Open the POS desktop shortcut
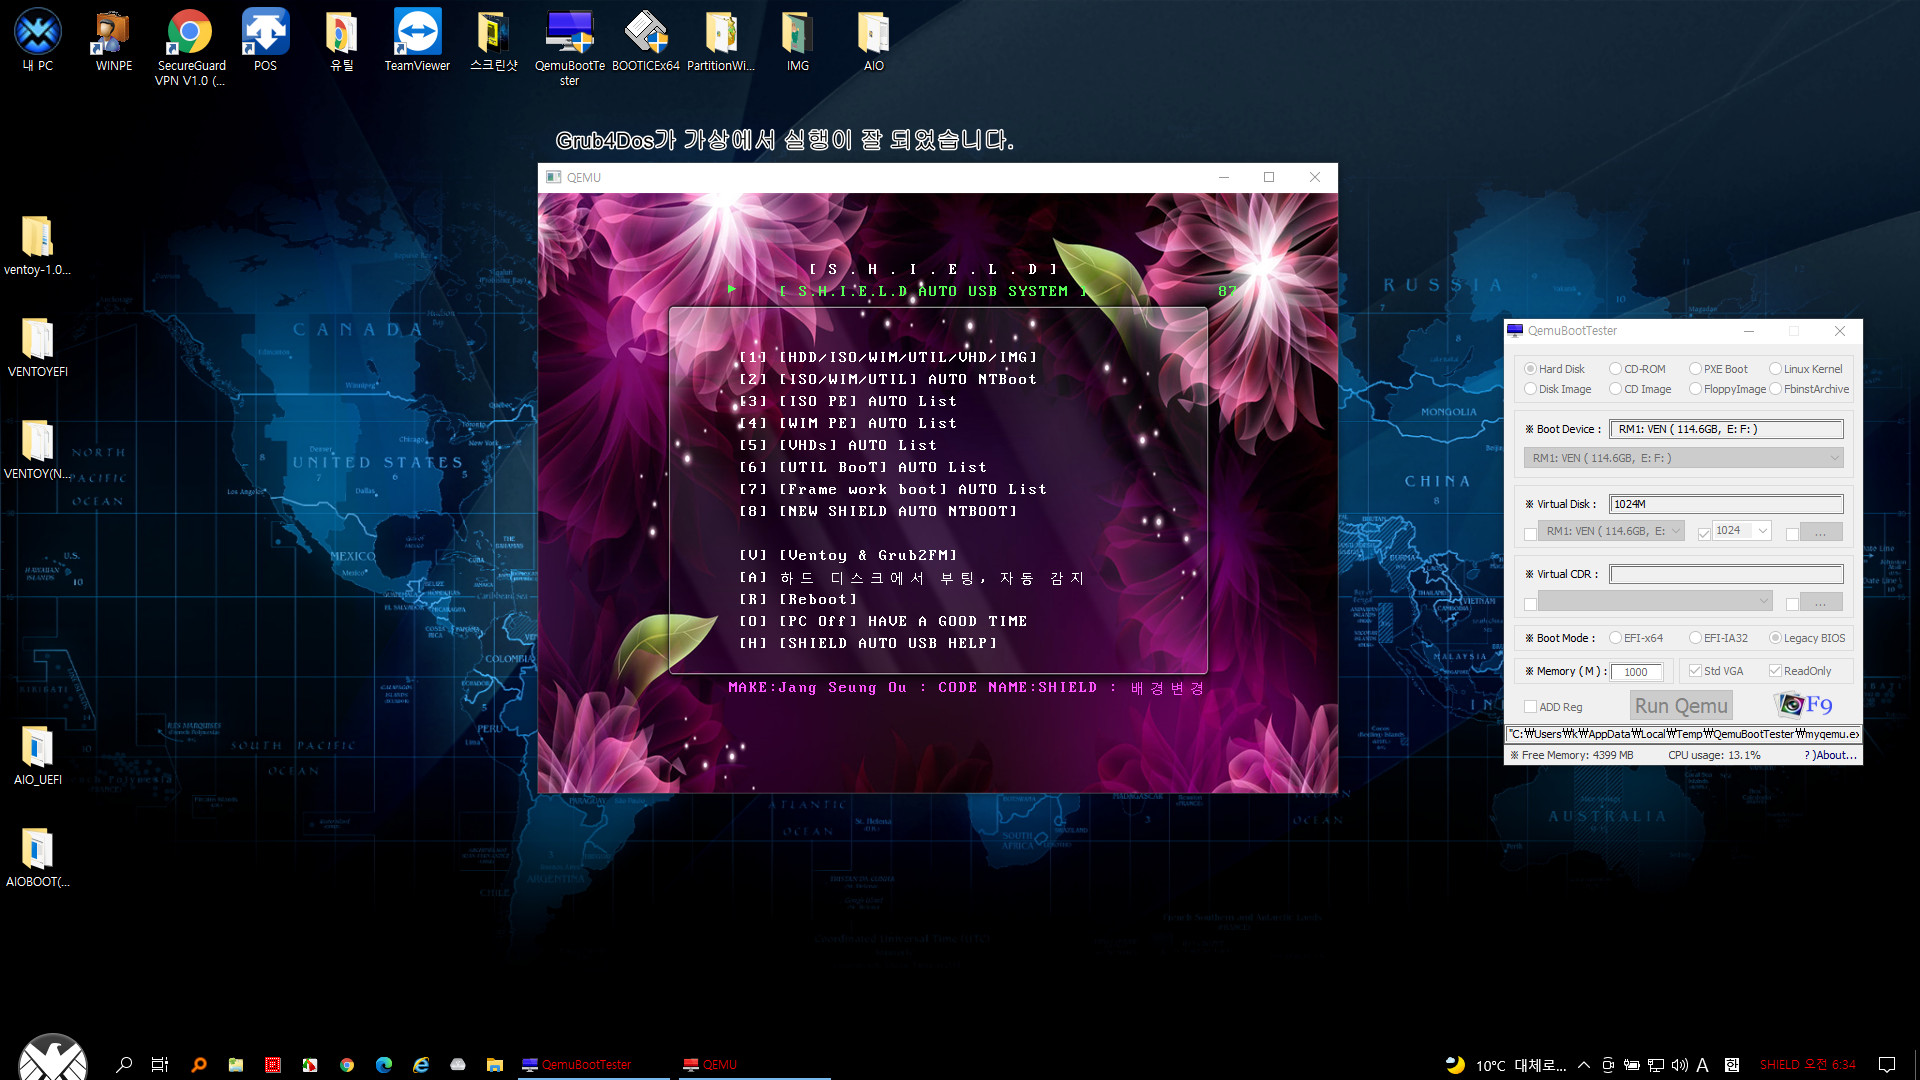1920x1080 pixels. pos(265,41)
